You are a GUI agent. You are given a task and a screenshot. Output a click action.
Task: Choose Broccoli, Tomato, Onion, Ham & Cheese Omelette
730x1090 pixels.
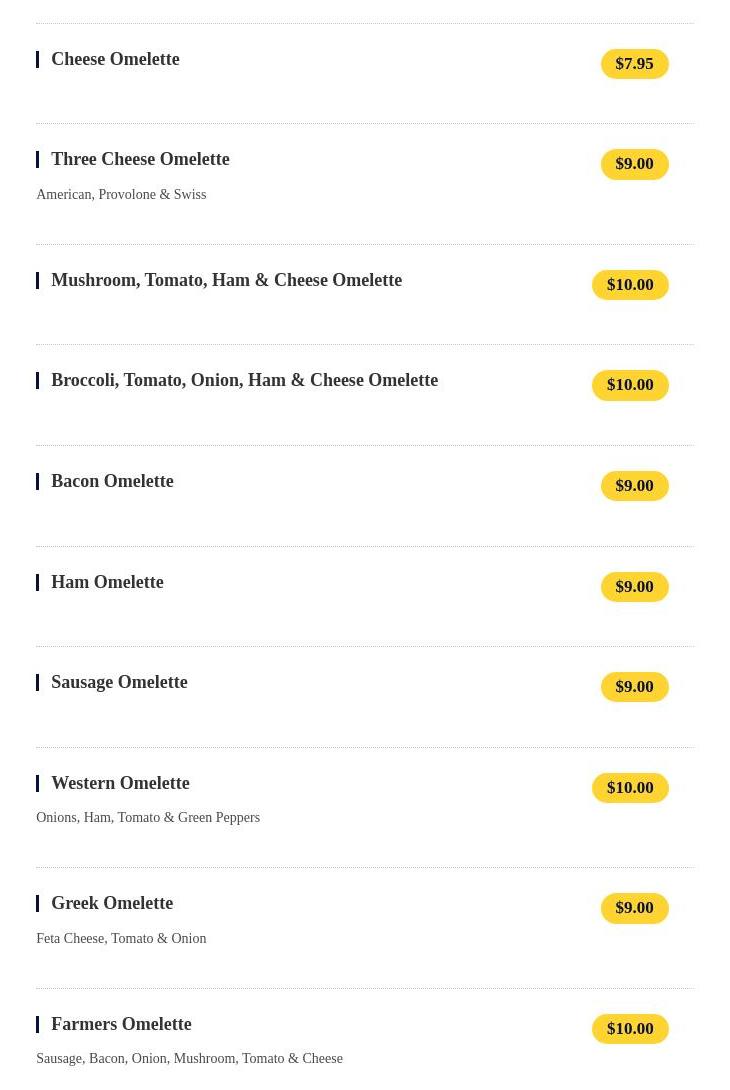[244, 380]
